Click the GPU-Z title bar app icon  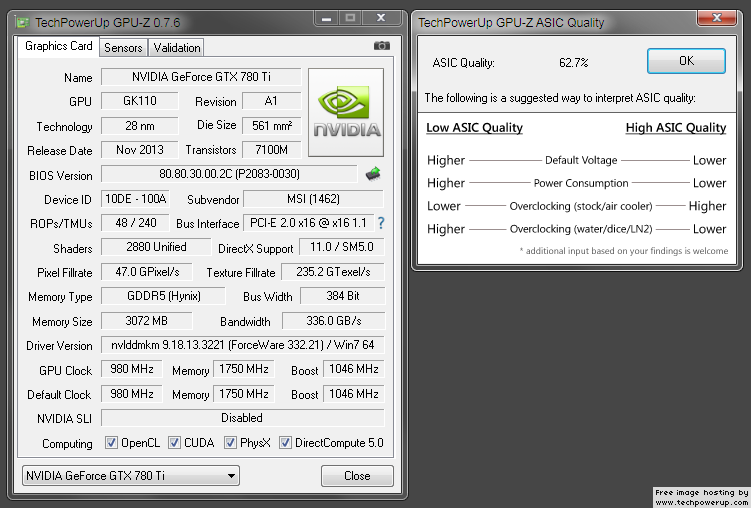(22, 22)
